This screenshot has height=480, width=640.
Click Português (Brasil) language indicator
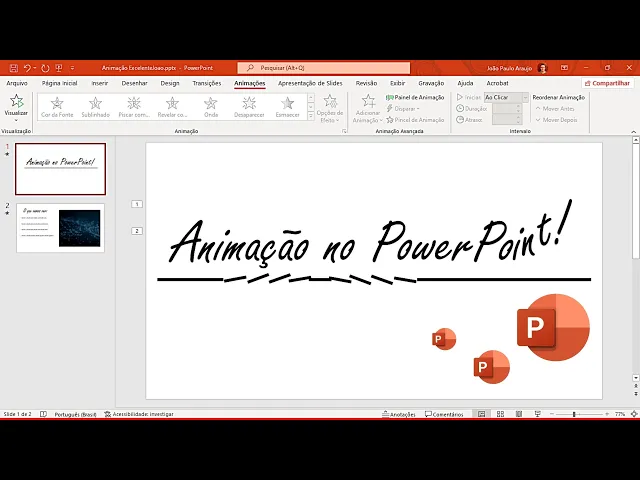click(x=76, y=414)
